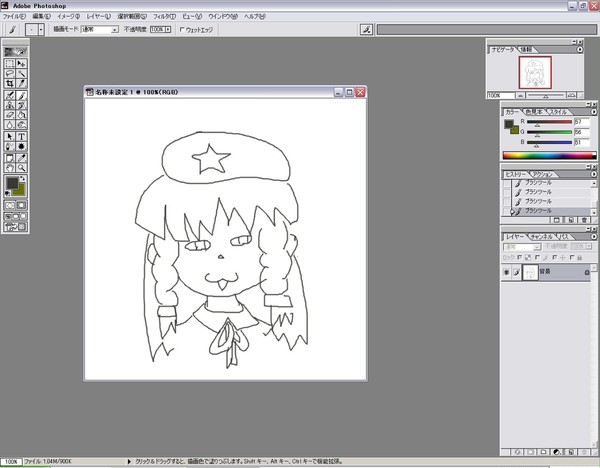The width and height of the screenshot is (600, 468).
Task: Select the Eraser tool
Action: tap(10, 115)
